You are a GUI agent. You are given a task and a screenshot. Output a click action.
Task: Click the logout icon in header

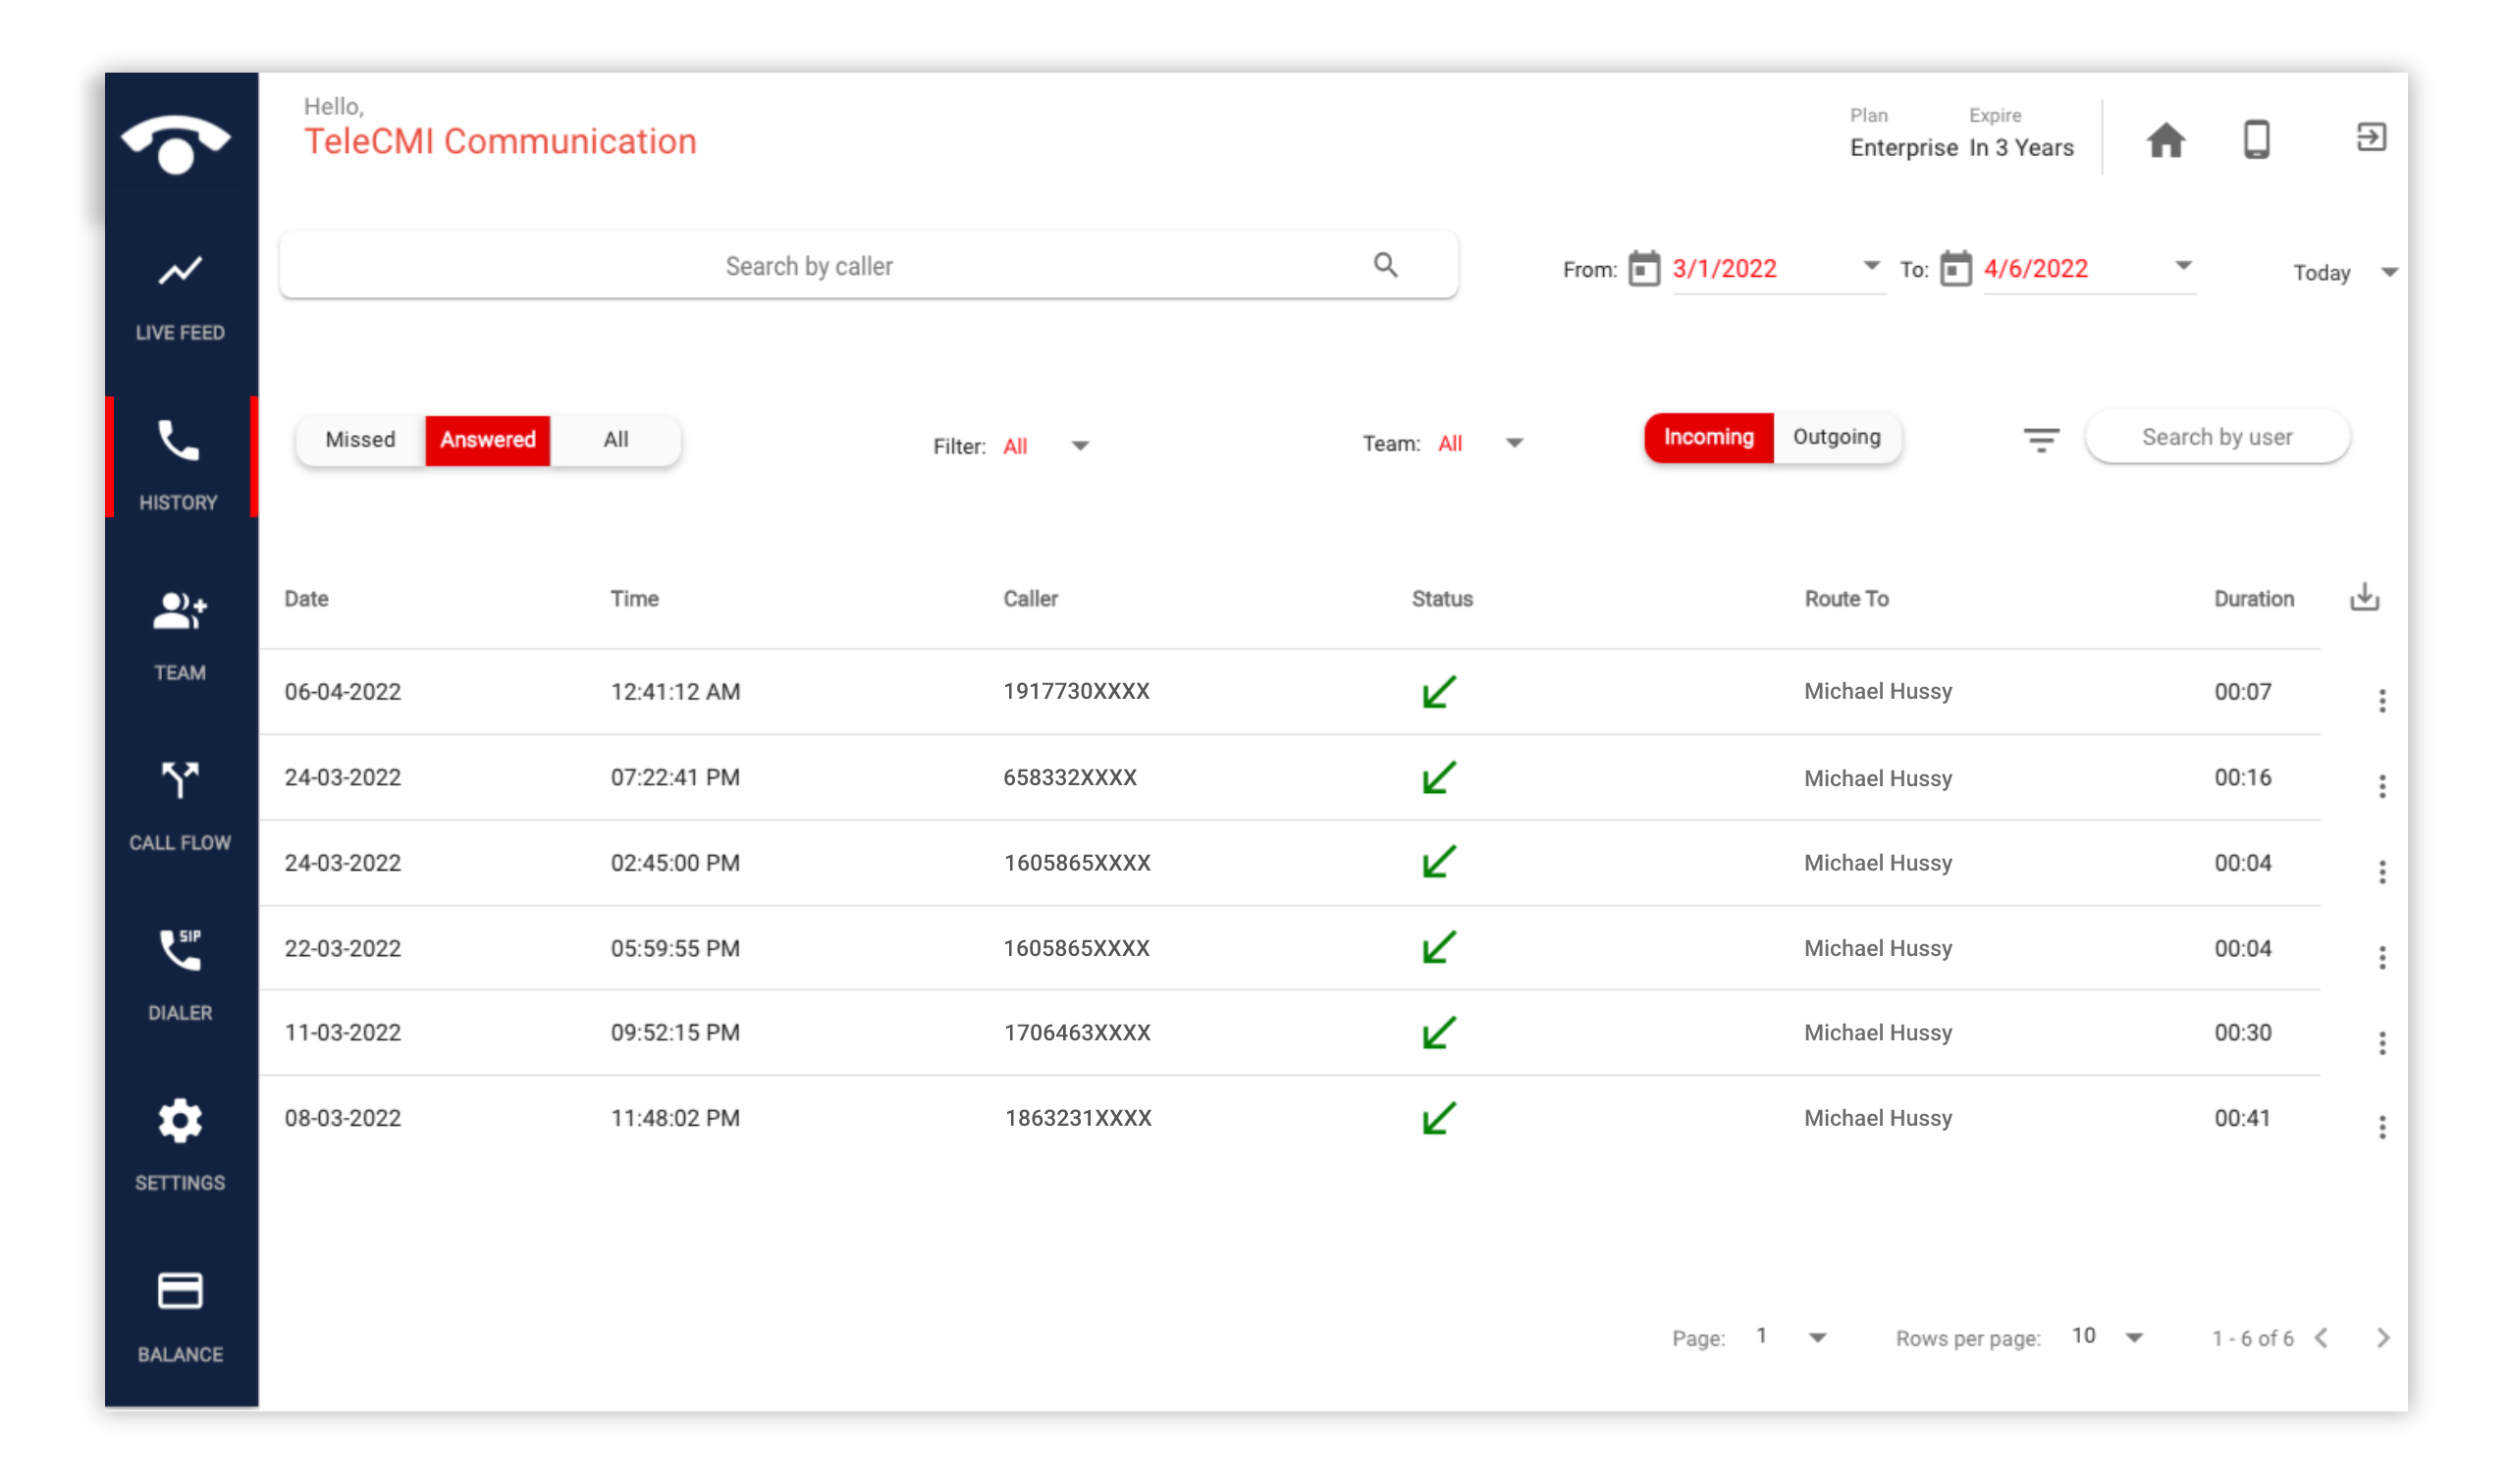(2371, 137)
